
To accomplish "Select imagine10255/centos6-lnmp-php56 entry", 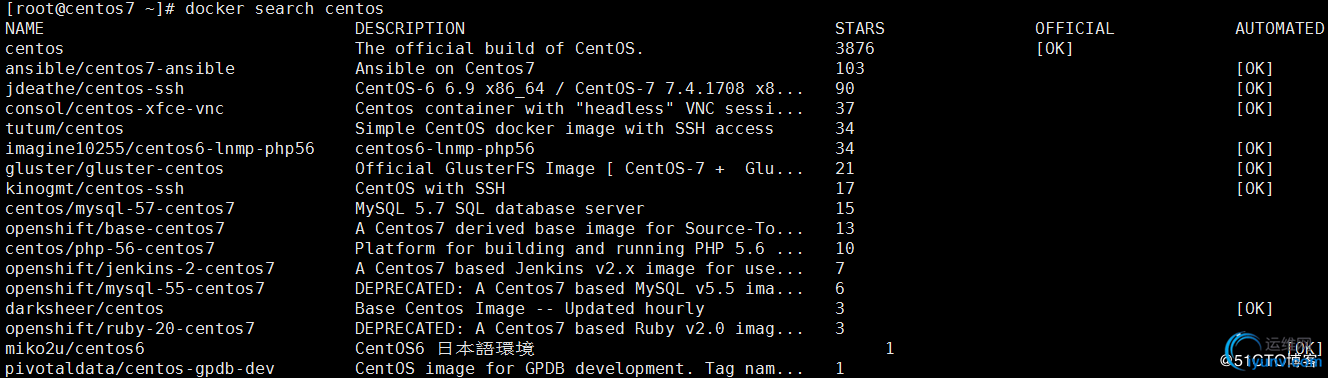I will [x=160, y=148].
